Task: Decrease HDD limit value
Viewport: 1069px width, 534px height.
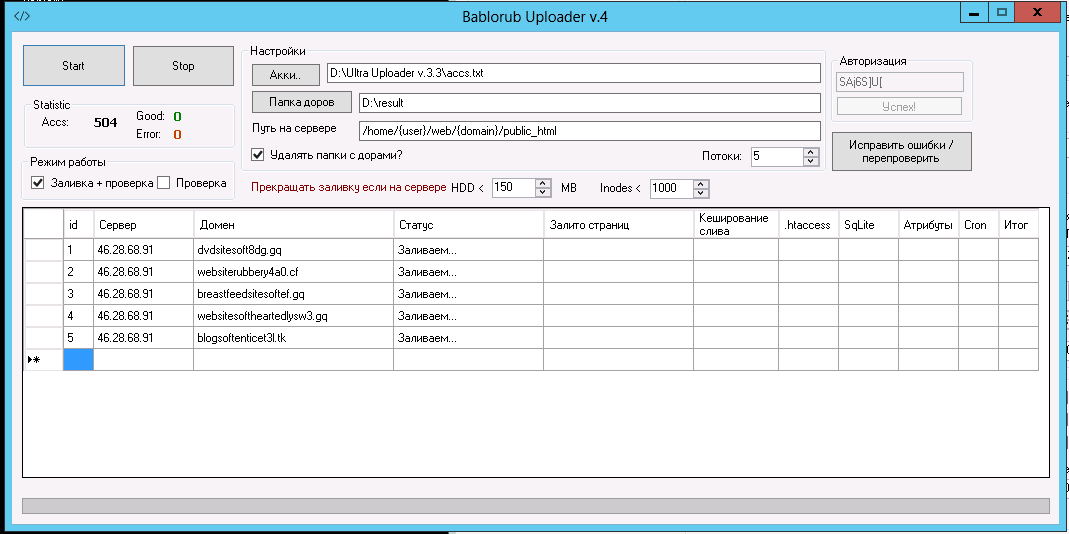Action: [543, 192]
